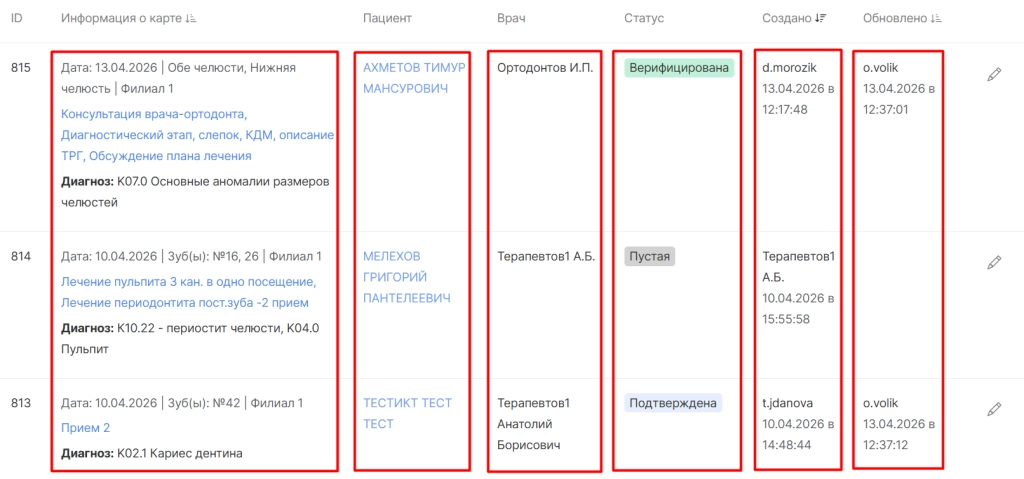The height and width of the screenshot is (479, 1024).
Task: Click the pencil icon for card 814
Action: 994,262
